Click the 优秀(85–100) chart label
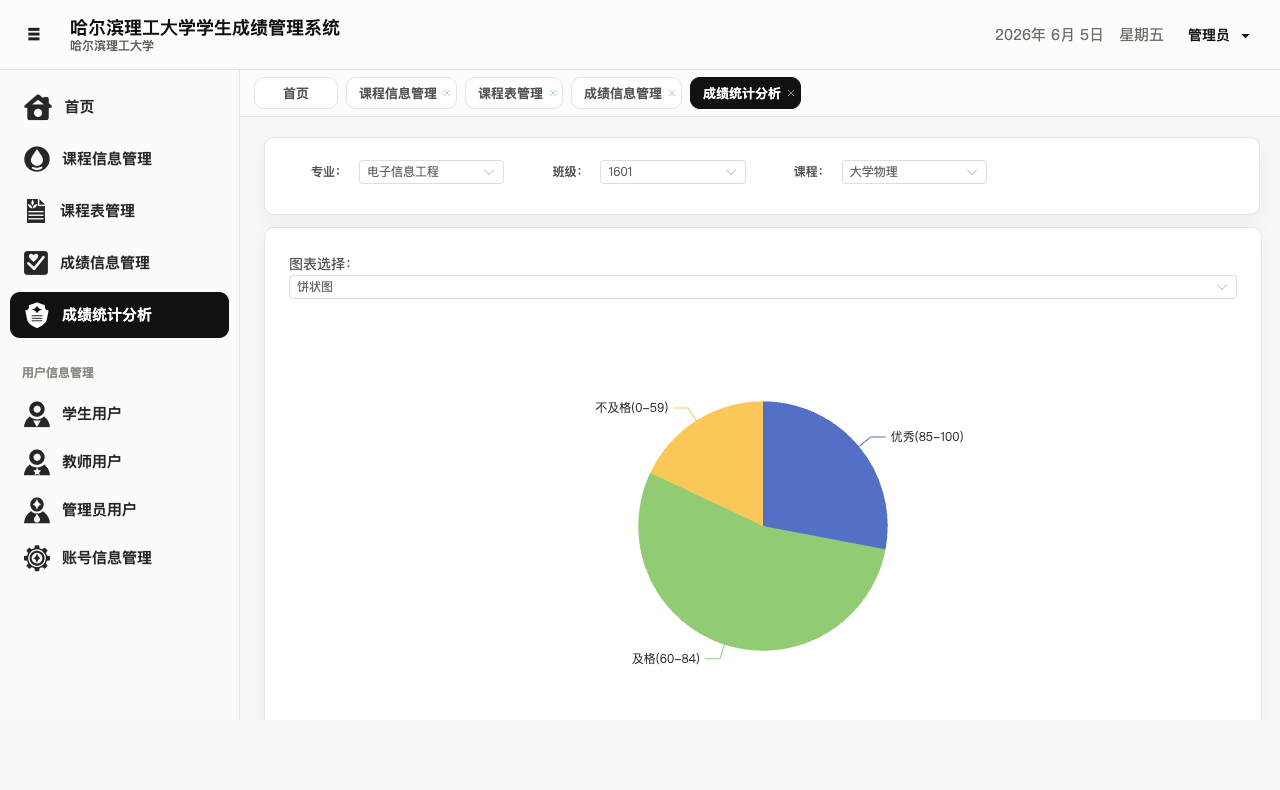 (x=927, y=437)
